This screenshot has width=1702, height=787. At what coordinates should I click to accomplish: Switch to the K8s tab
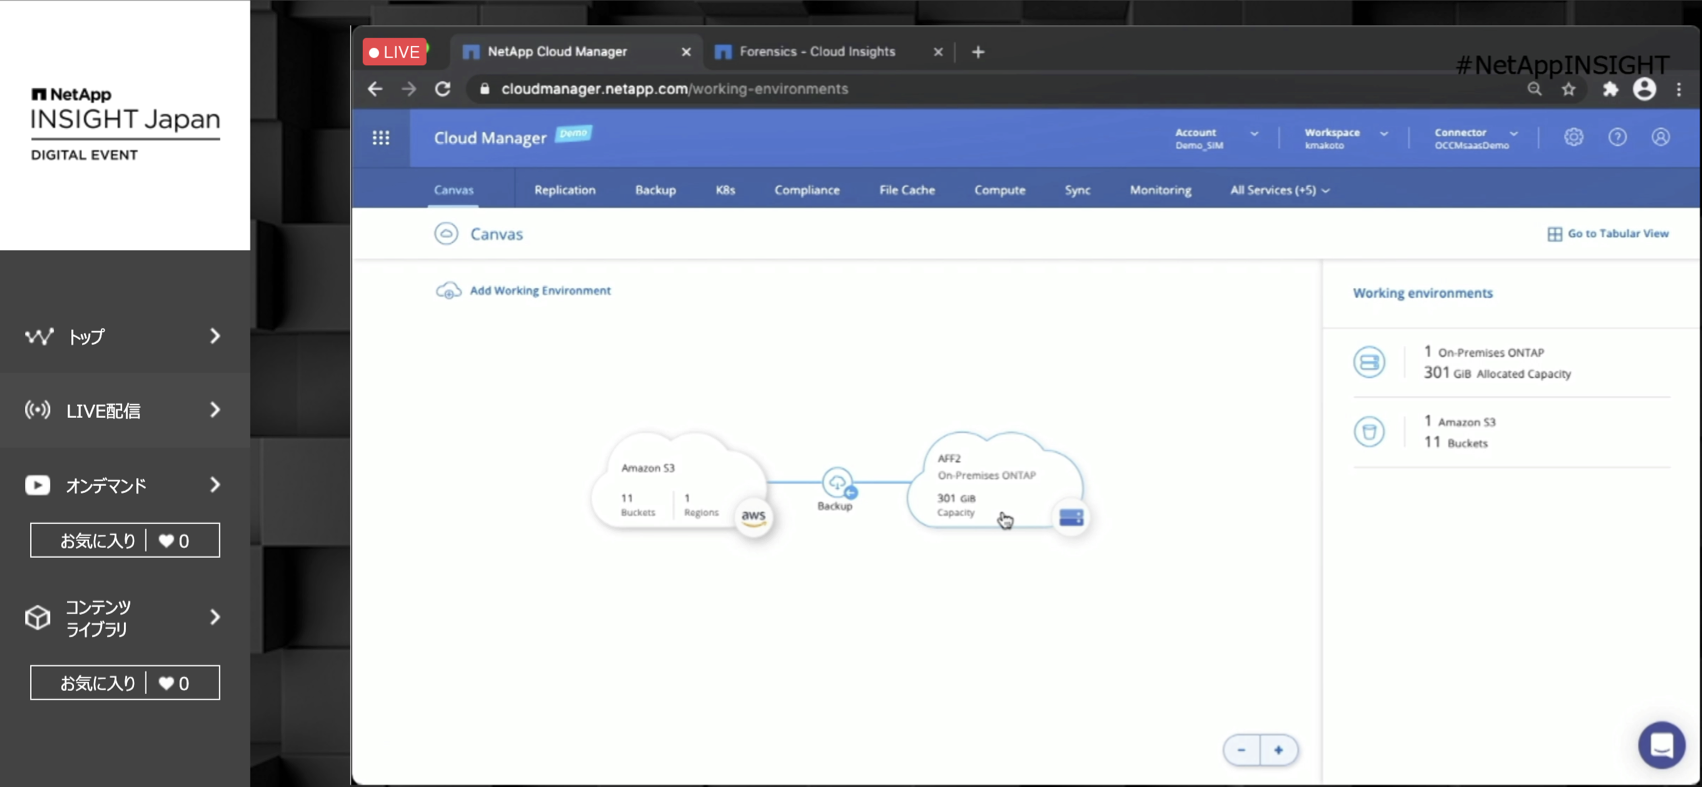click(x=726, y=190)
